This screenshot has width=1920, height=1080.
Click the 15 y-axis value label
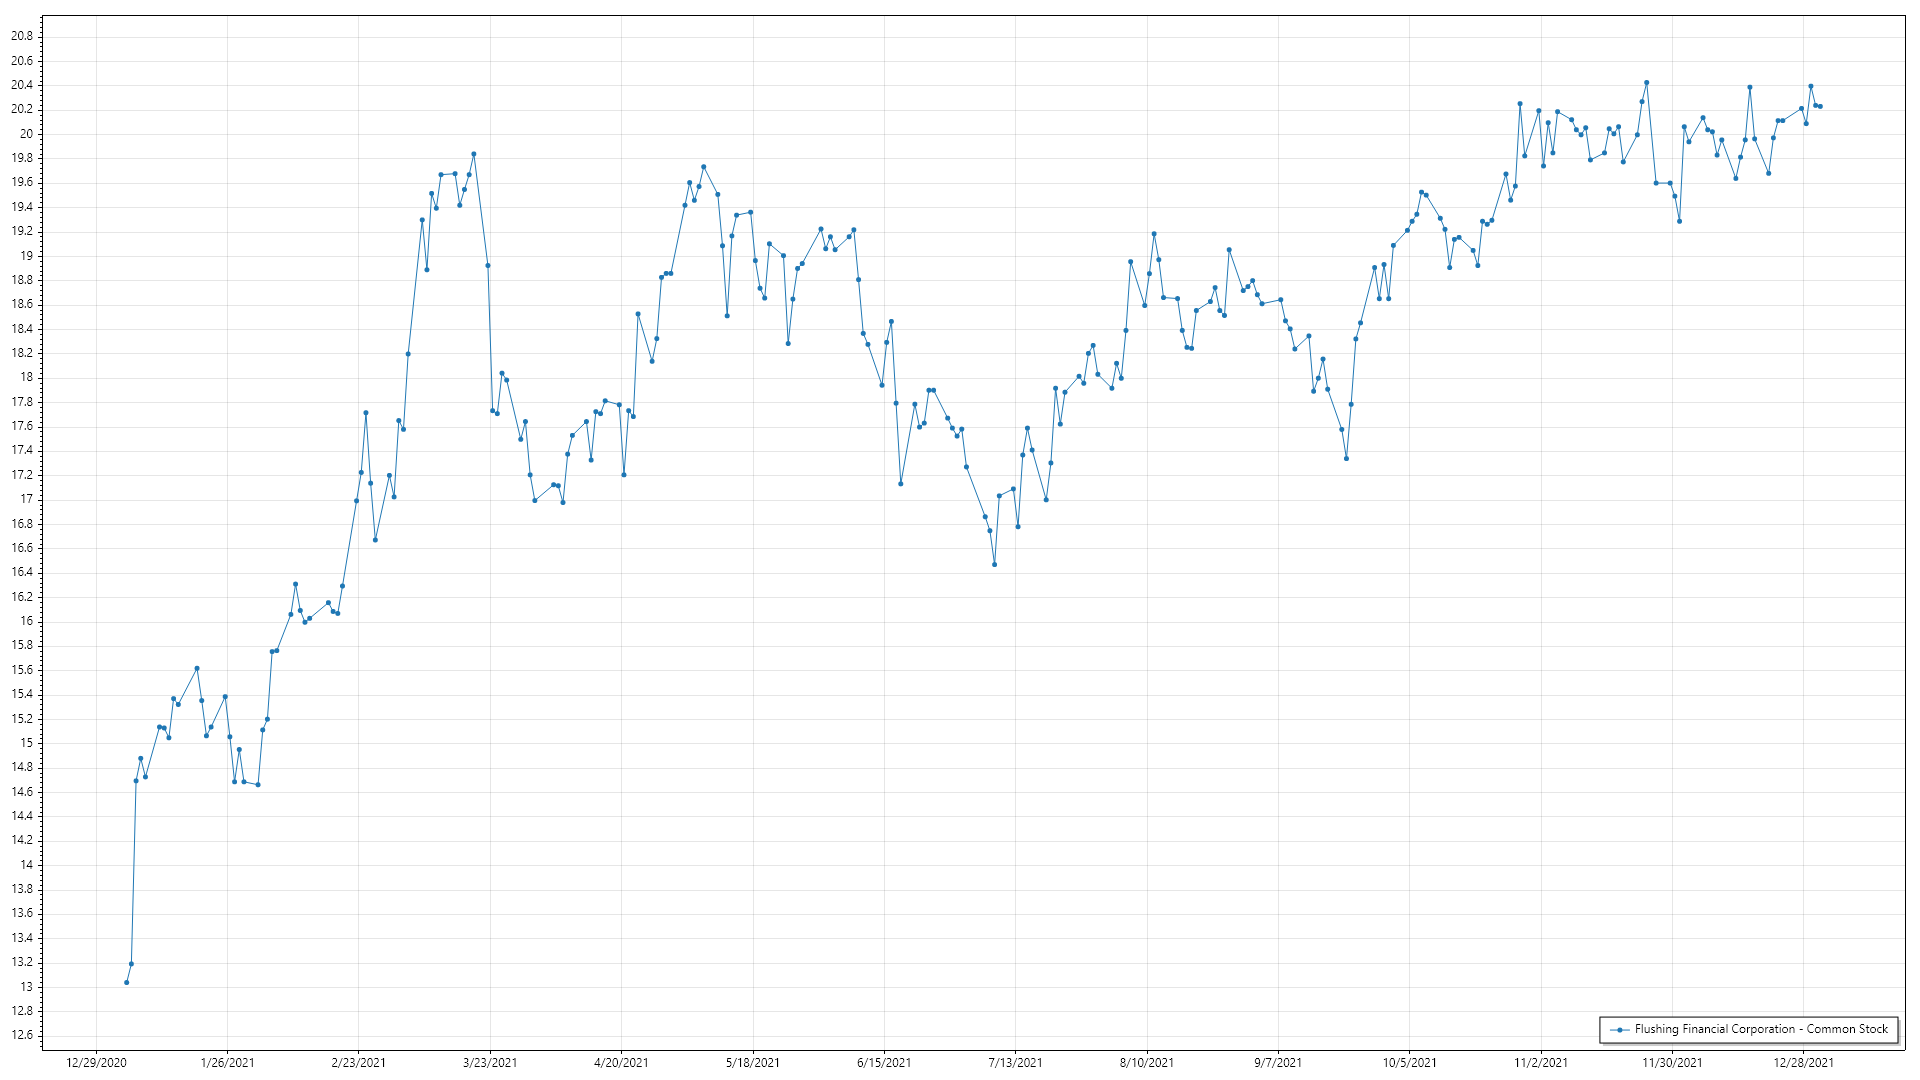26,743
